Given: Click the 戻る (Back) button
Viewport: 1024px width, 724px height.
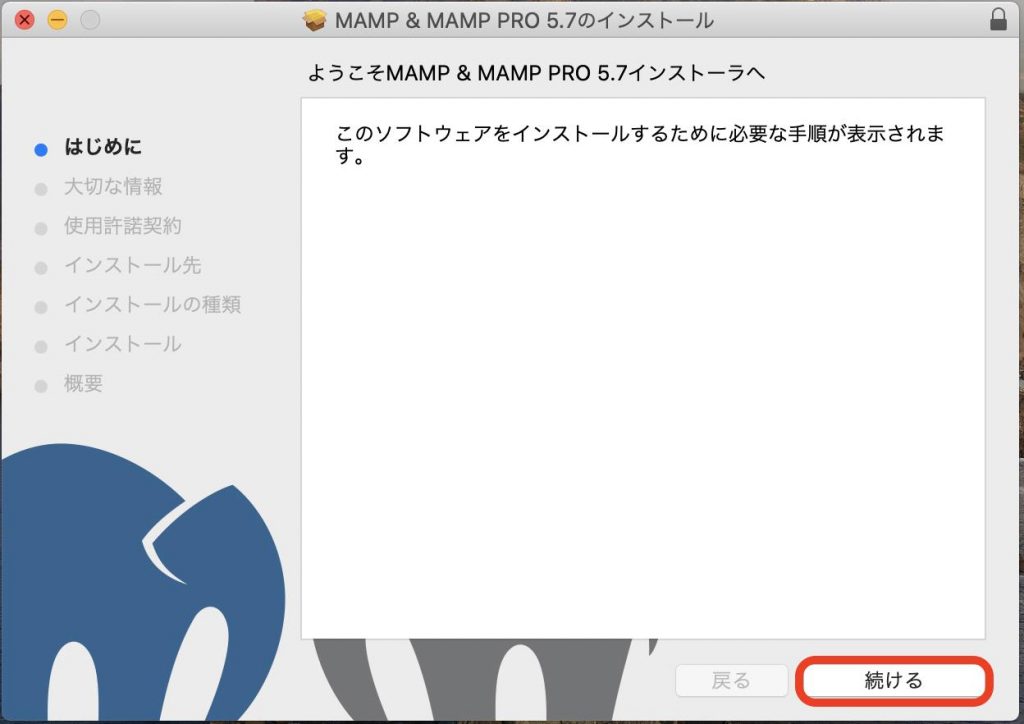Looking at the screenshot, I should pos(731,680).
